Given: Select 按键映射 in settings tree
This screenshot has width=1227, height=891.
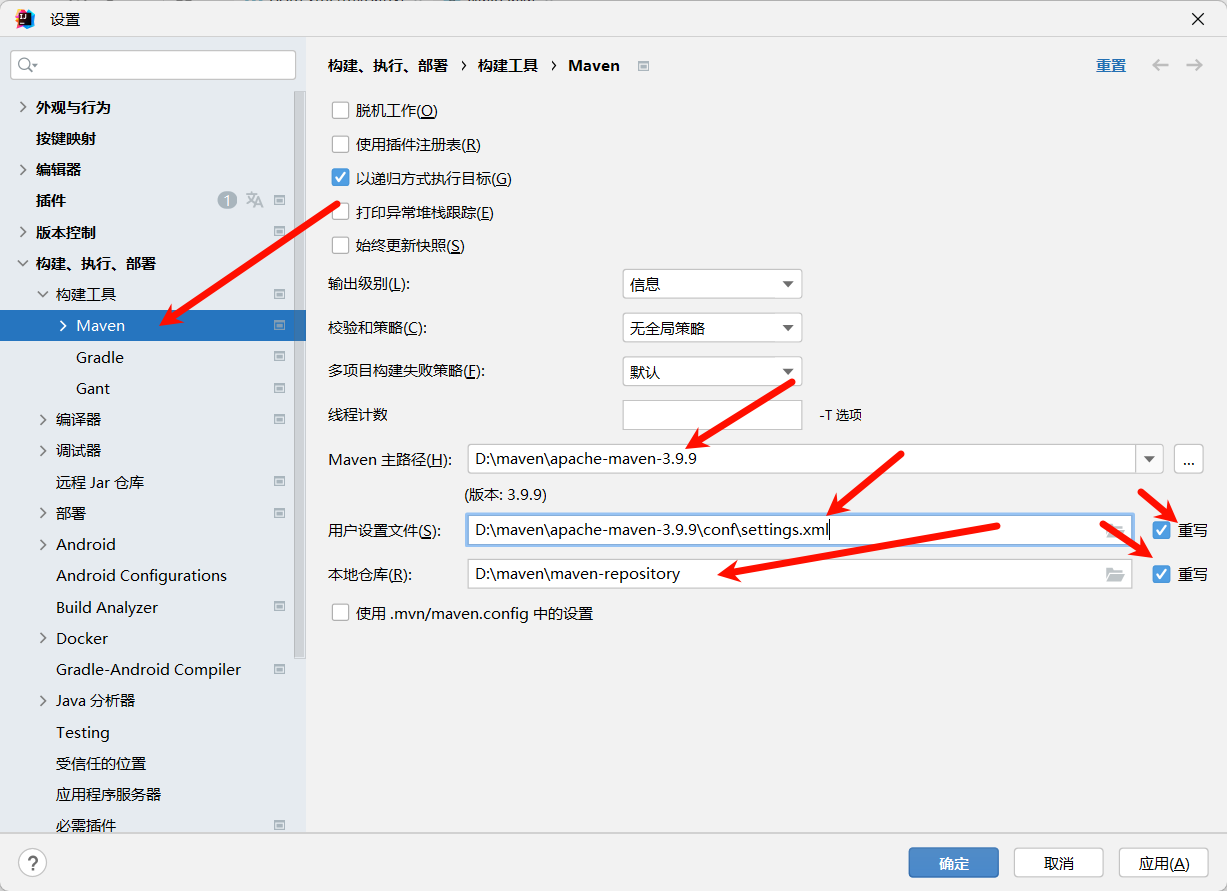Looking at the screenshot, I should [66, 138].
